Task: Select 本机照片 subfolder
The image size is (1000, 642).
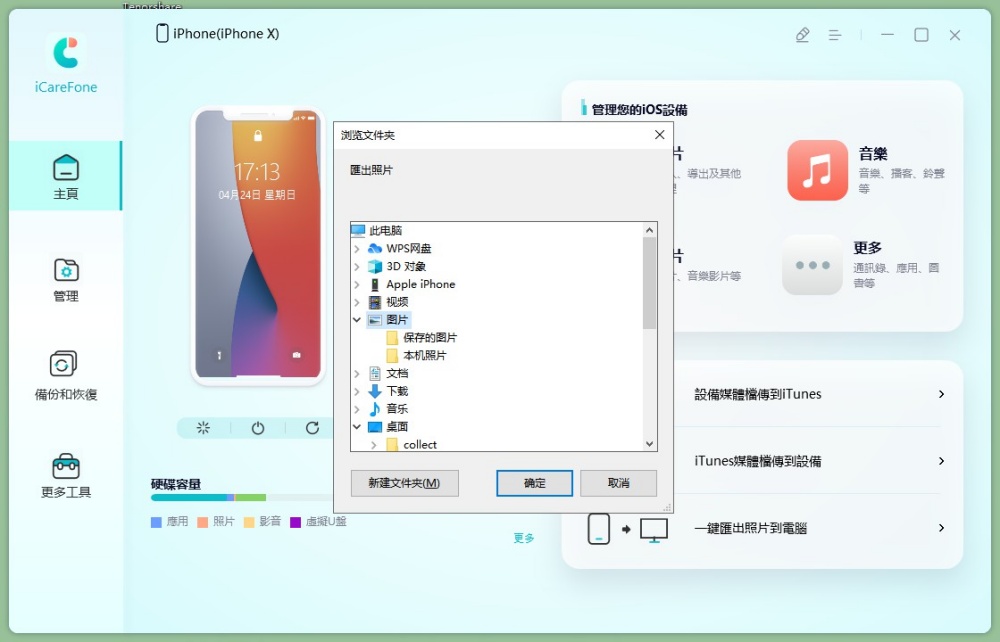Action: pos(425,355)
